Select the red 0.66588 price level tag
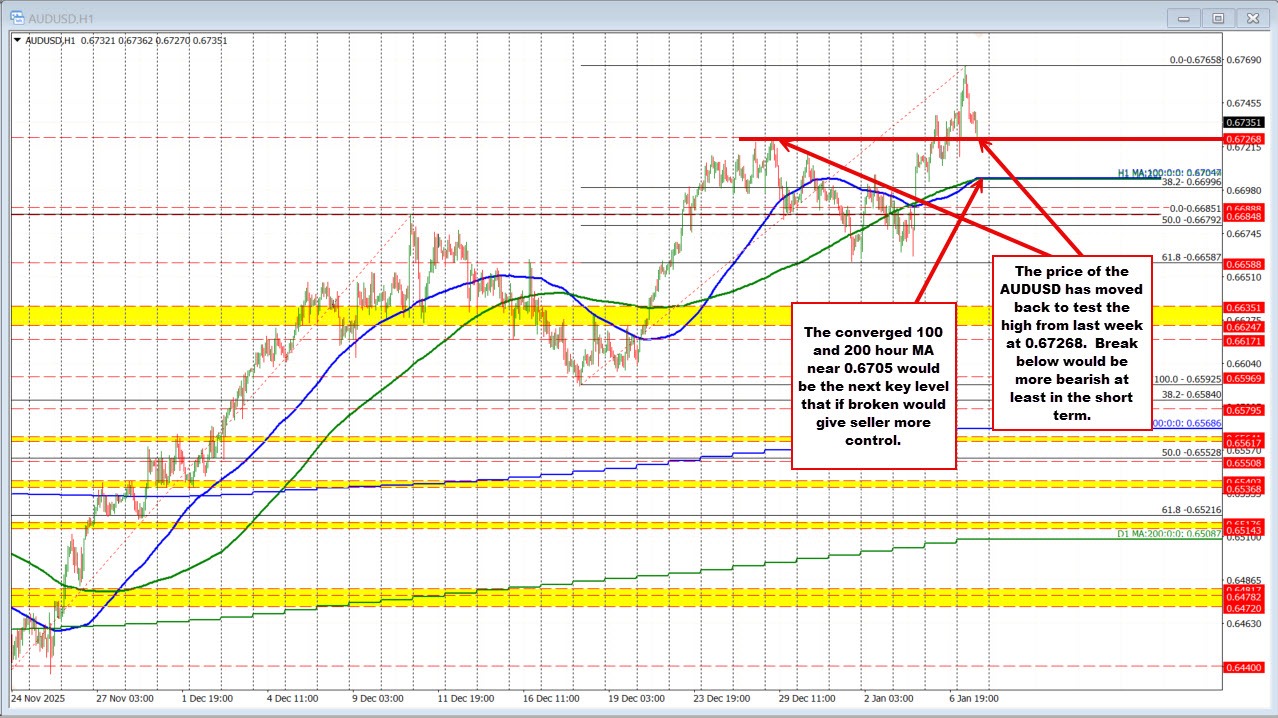The height and width of the screenshot is (718, 1278). tap(1242, 262)
